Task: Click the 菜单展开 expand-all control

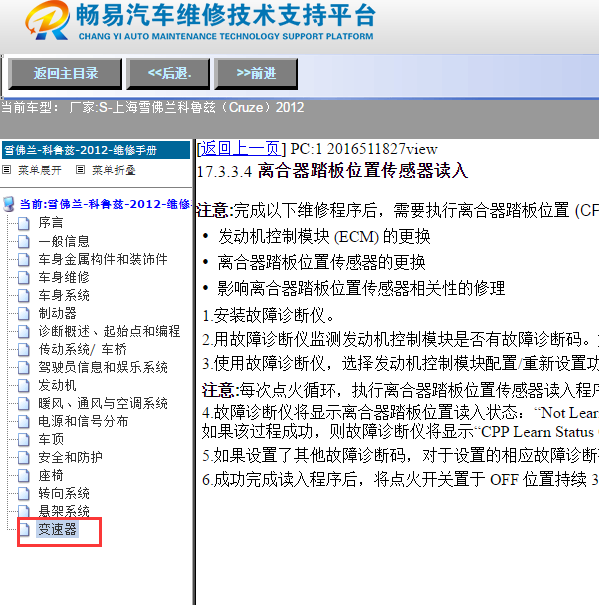Action: click(40, 170)
